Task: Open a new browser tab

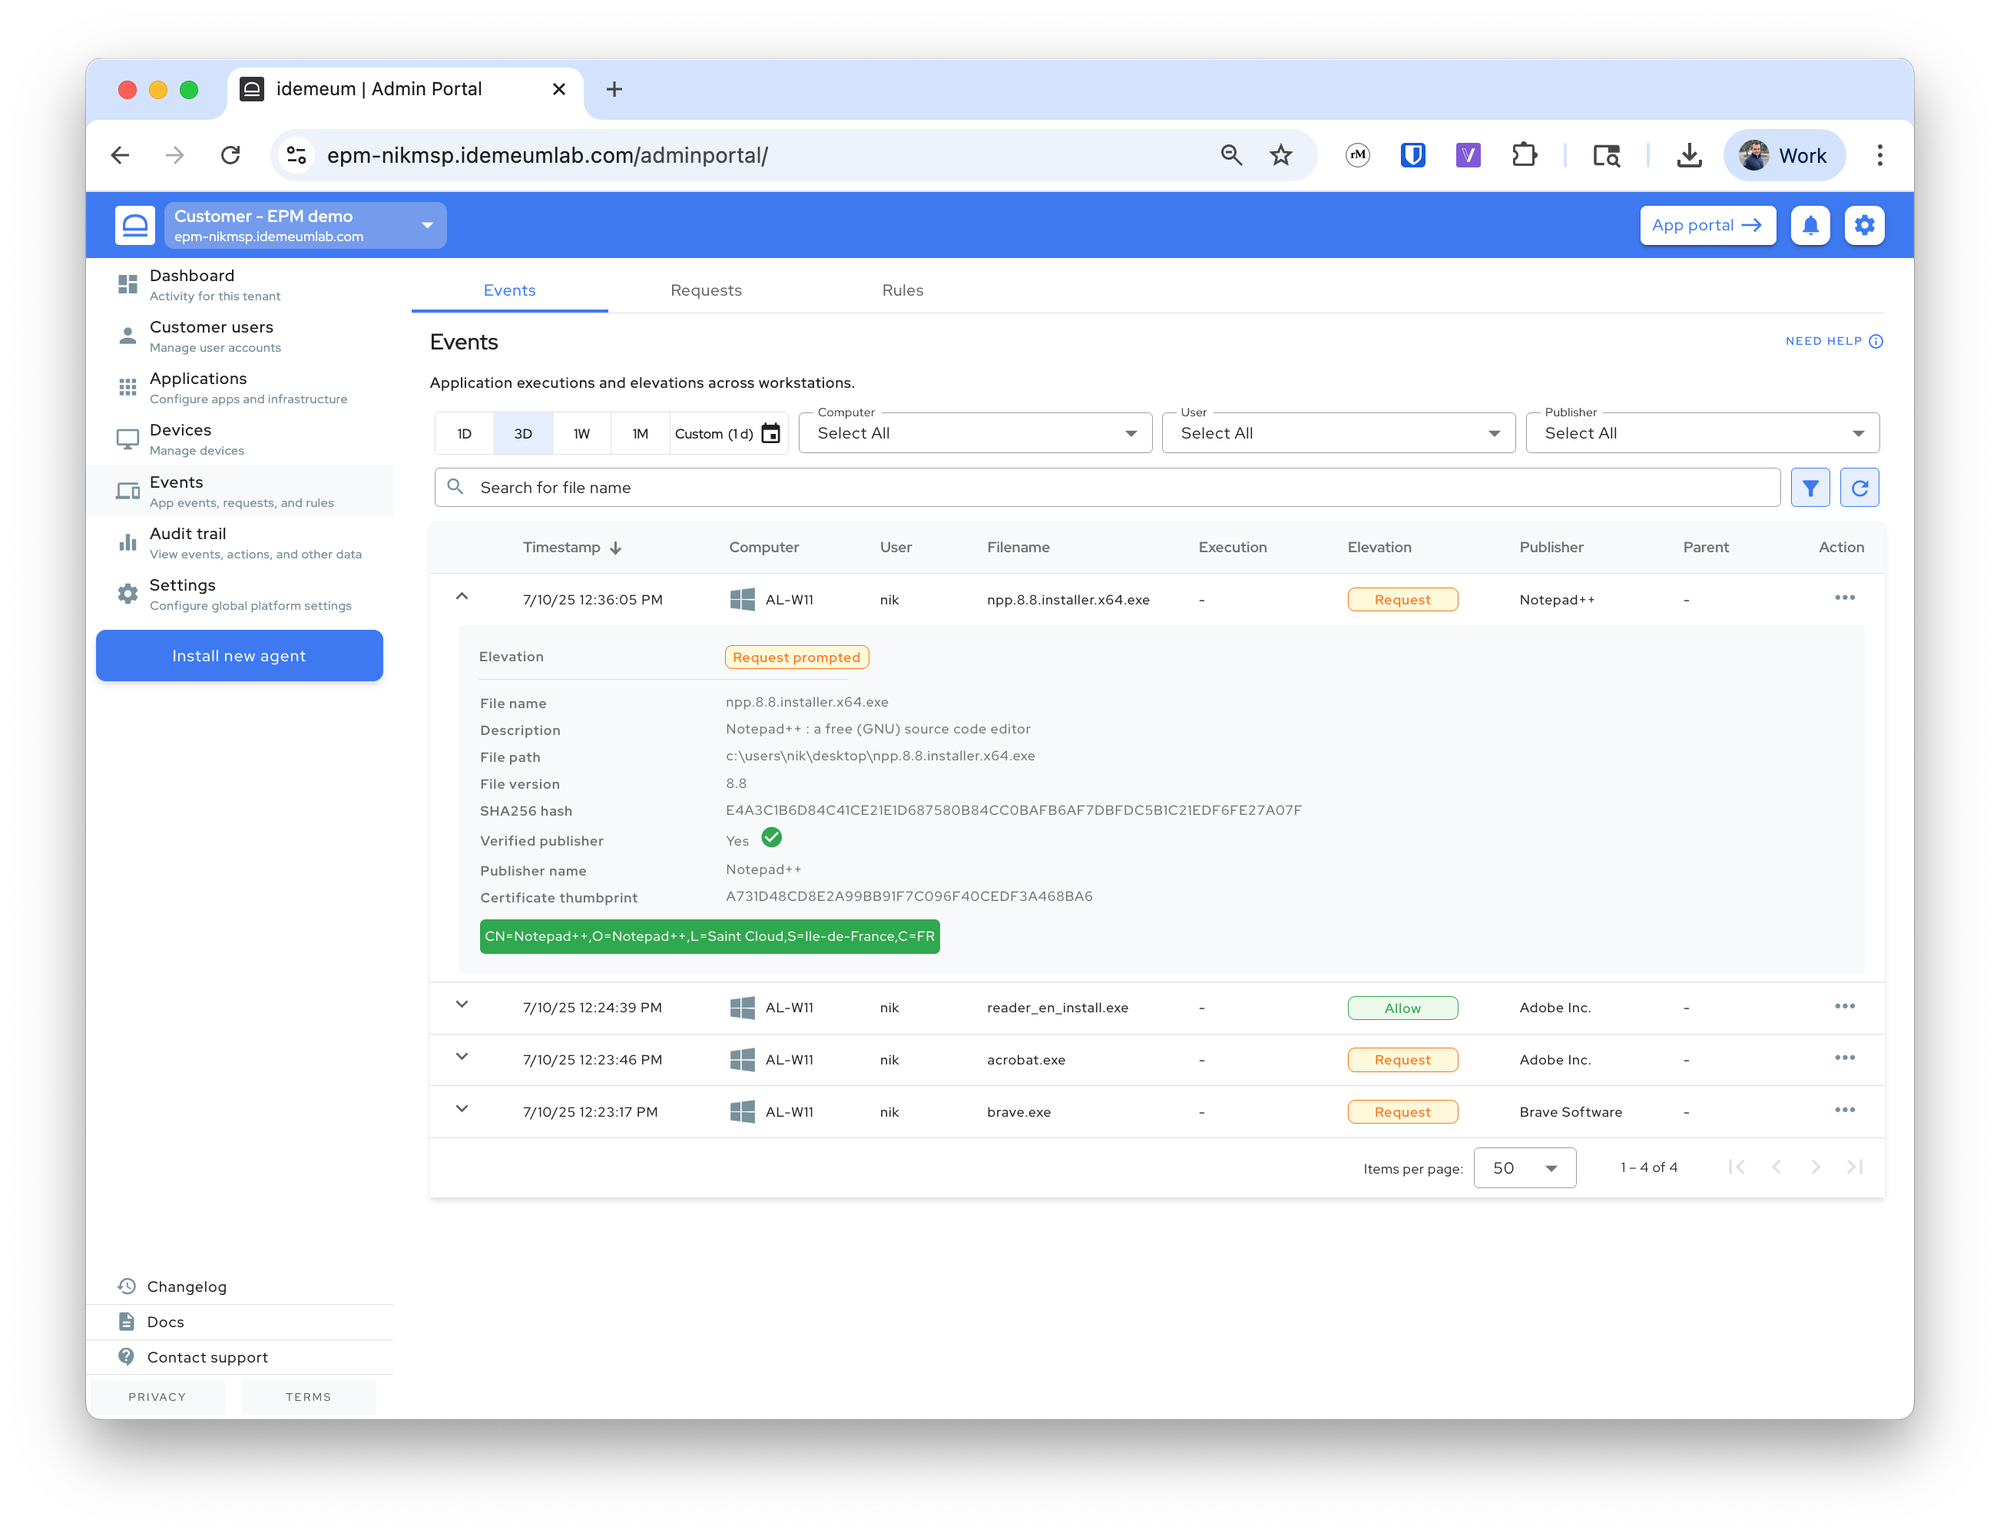Action: (614, 90)
